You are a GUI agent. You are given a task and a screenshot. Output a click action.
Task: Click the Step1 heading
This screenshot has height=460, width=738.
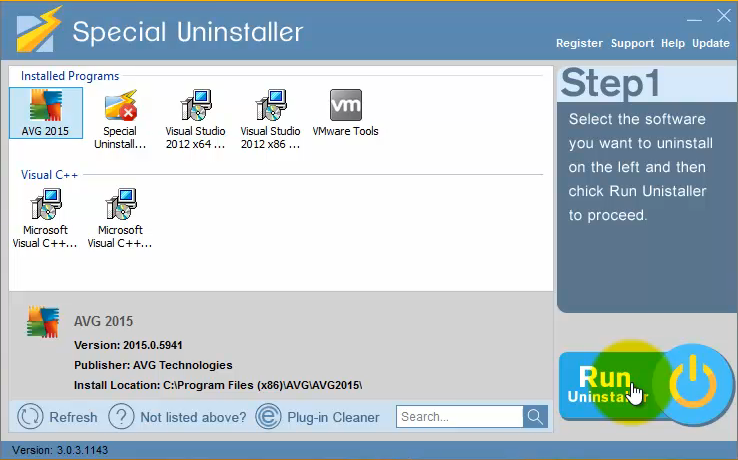tap(610, 83)
